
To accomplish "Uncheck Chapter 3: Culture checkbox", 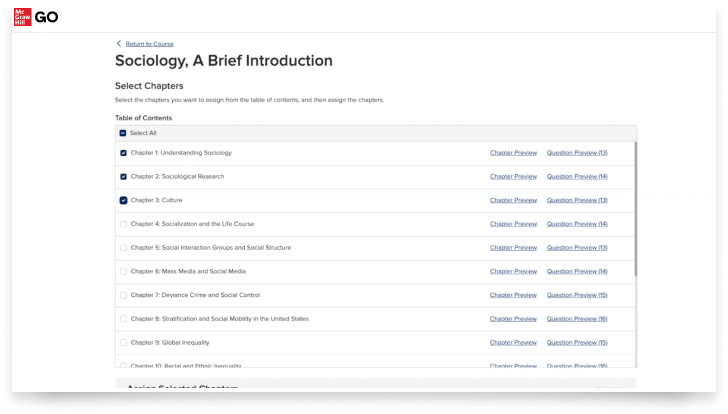I will [124, 200].
